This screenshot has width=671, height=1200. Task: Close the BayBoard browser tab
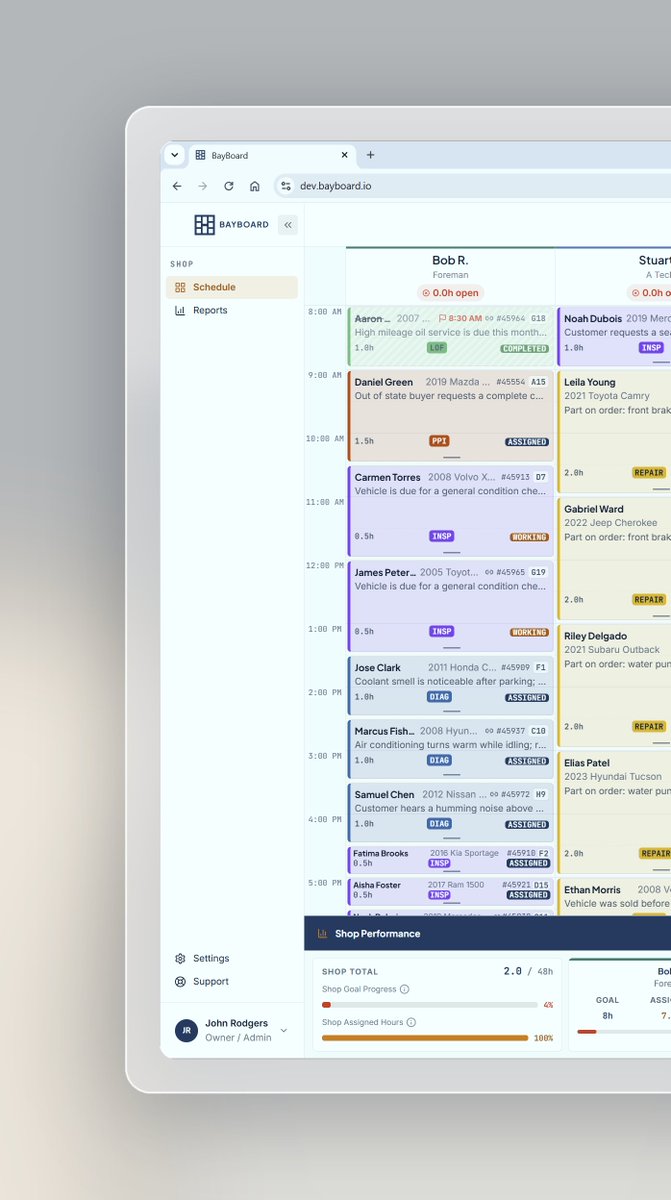[x=345, y=155]
